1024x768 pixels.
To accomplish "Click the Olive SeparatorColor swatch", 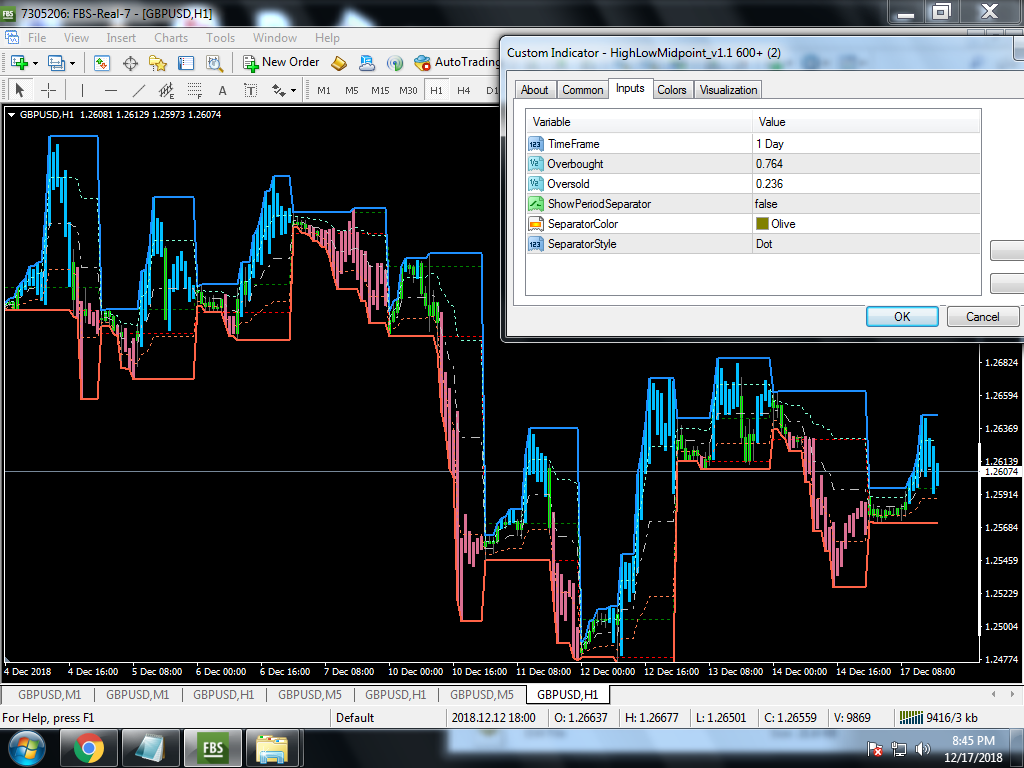I will click(762, 223).
